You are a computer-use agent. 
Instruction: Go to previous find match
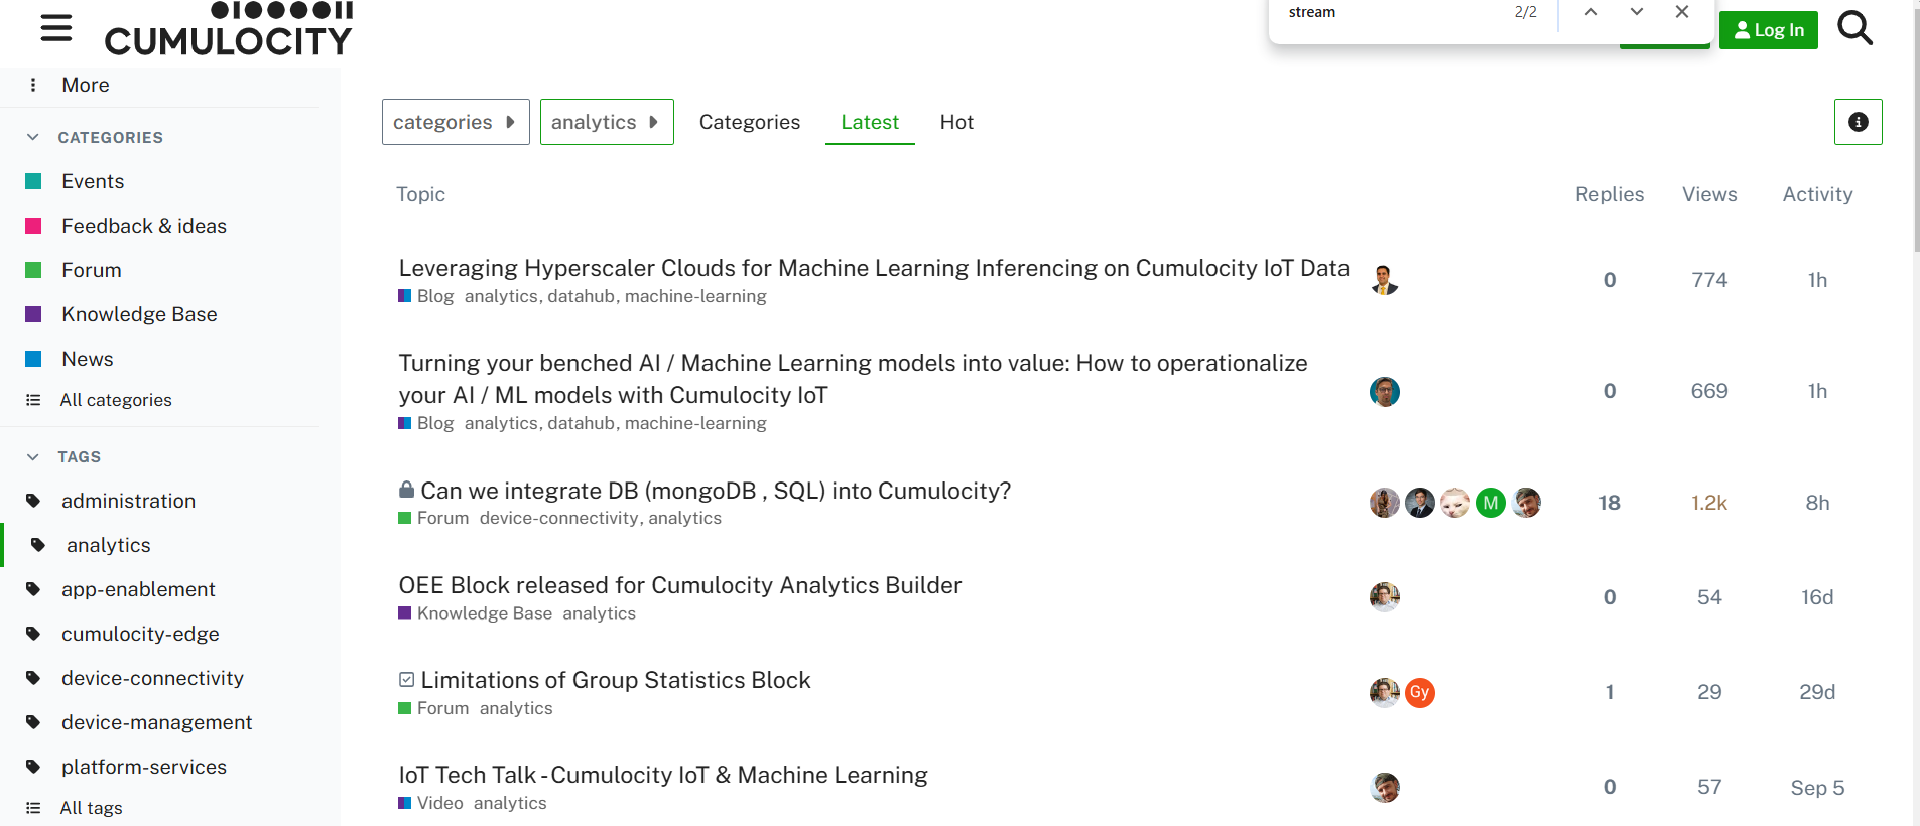coord(1591,12)
